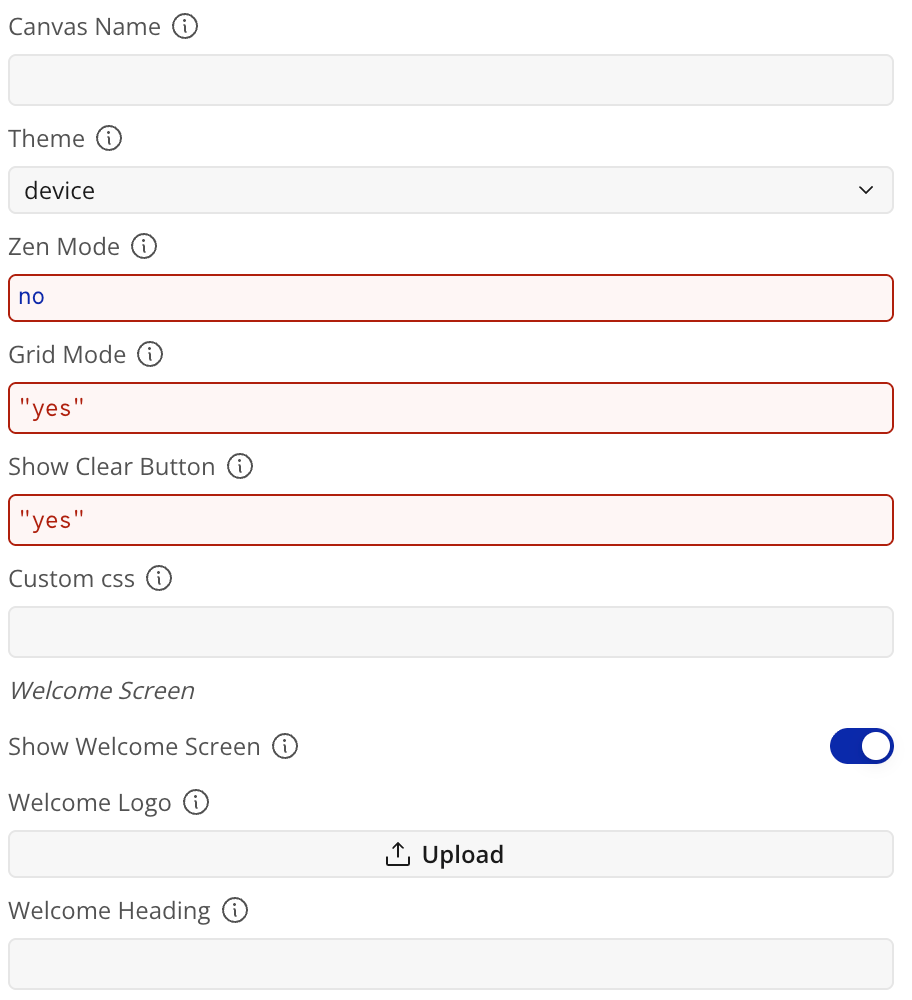The width and height of the screenshot is (912, 1000).
Task: Click the Grid Mode info icon
Action: click(x=151, y=354)
